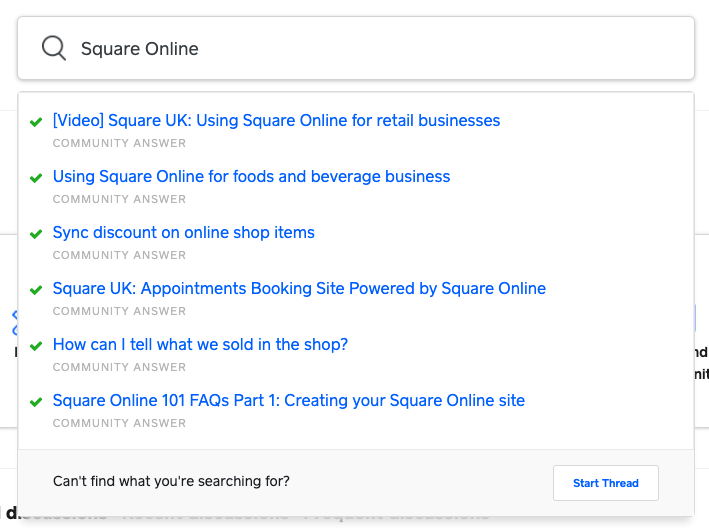The image size is (709, 528).
Task: Click green checkmark beside Square UK video result
Action: pyautogui.click(x=37, y=122)
